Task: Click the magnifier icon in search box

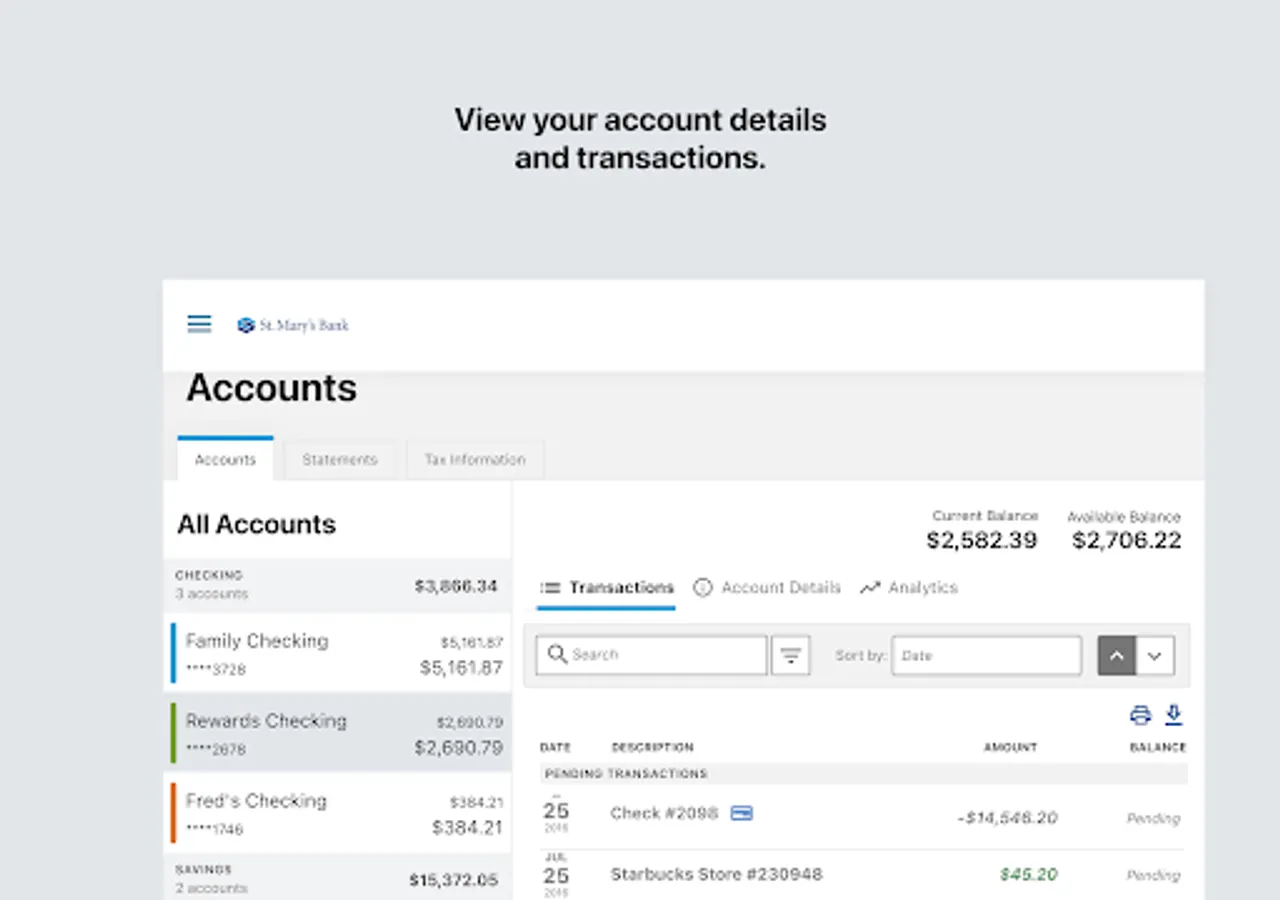Action: tap(557, 655)
